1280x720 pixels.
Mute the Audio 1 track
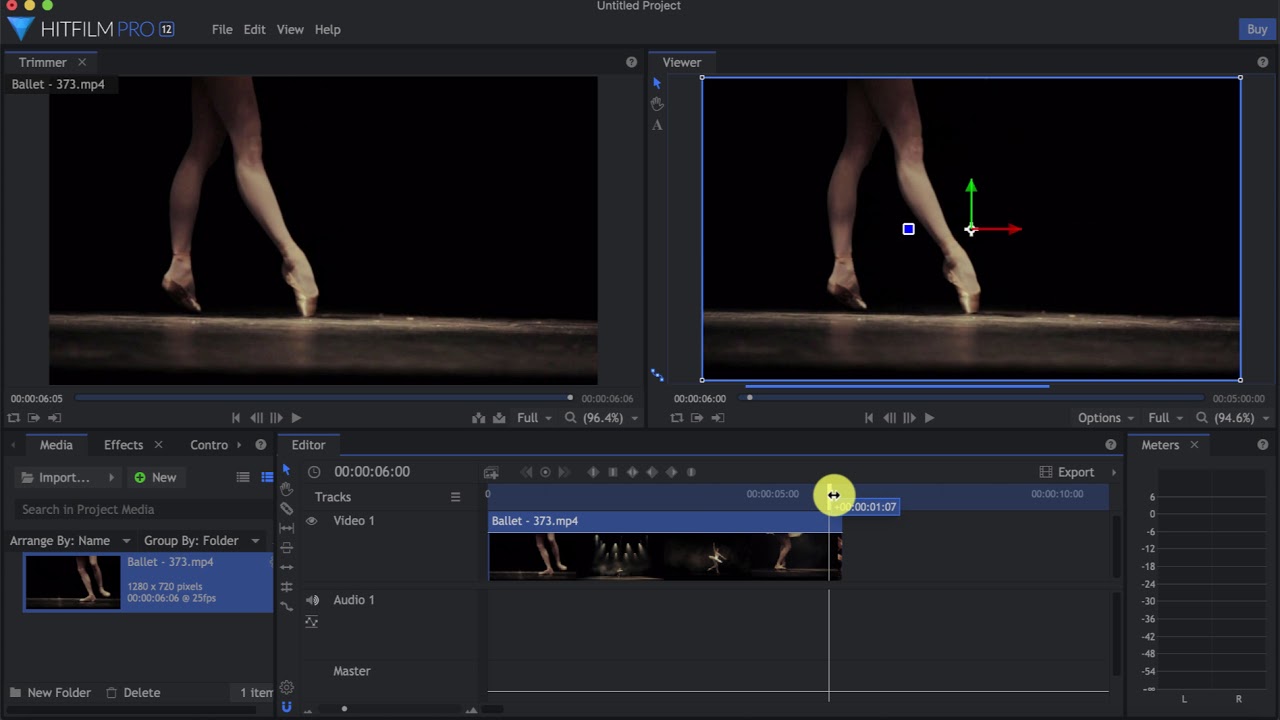(312, 600)
